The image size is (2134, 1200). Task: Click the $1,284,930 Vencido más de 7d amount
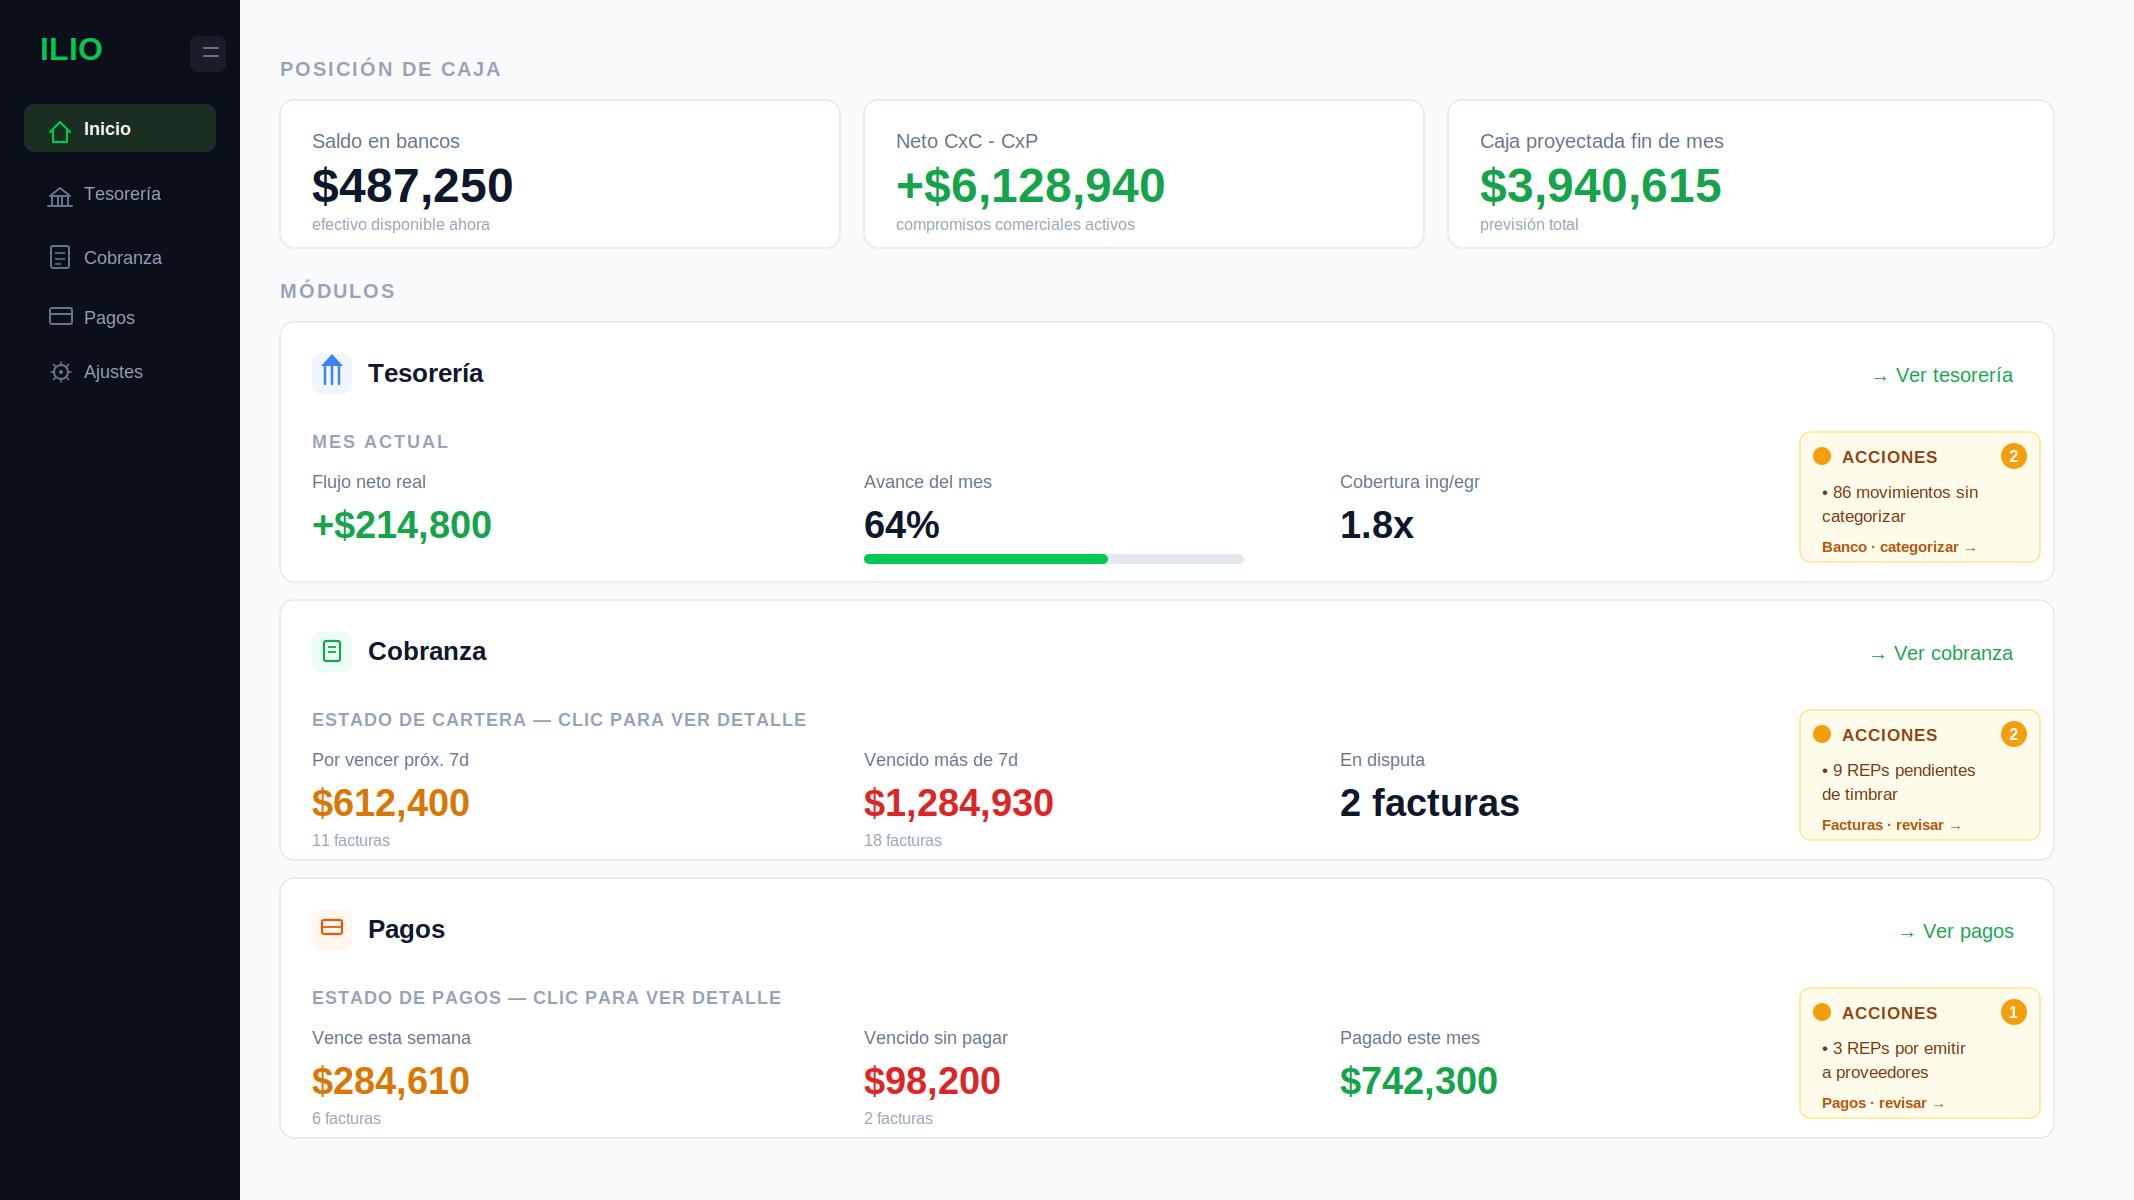click(959, 803)
